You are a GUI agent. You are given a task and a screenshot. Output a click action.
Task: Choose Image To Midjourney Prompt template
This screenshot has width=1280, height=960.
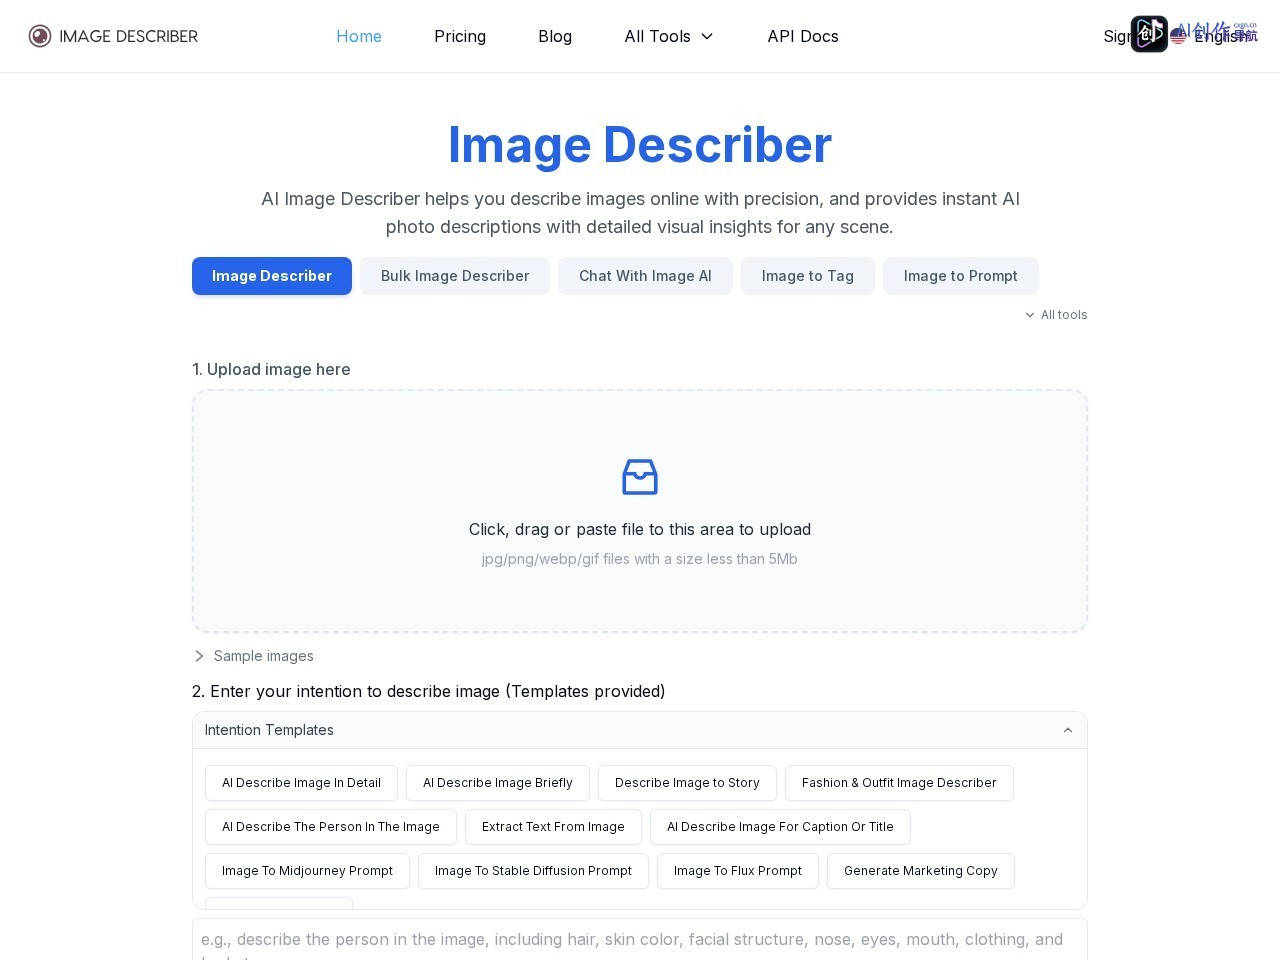tap(307, 871)
